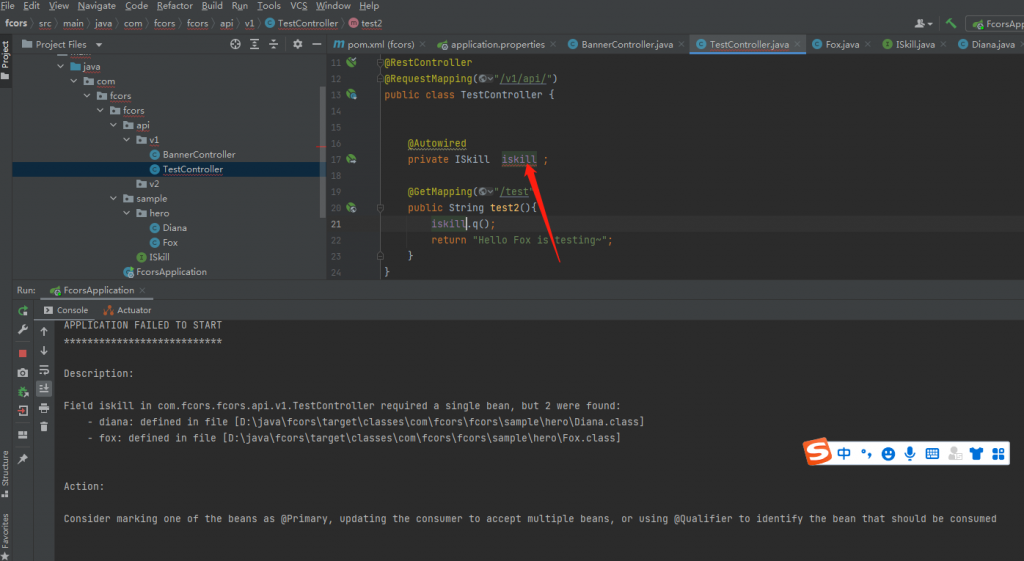Viewport: 1024px width, 561px height.
Task: Click the Exit icon in the run toolbar
Action: click(23, 411)
